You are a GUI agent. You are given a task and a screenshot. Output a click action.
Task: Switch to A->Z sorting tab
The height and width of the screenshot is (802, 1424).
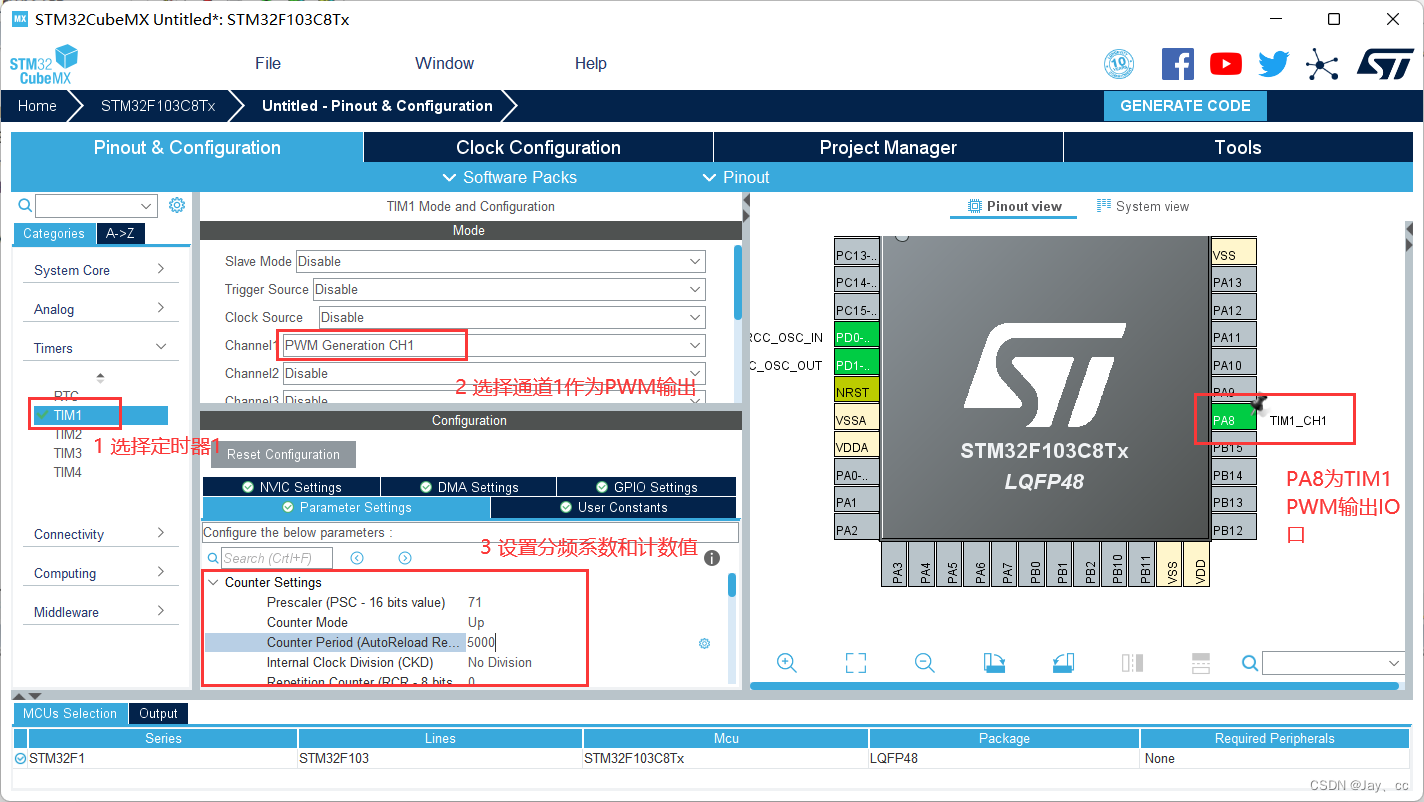click(120, 233)
